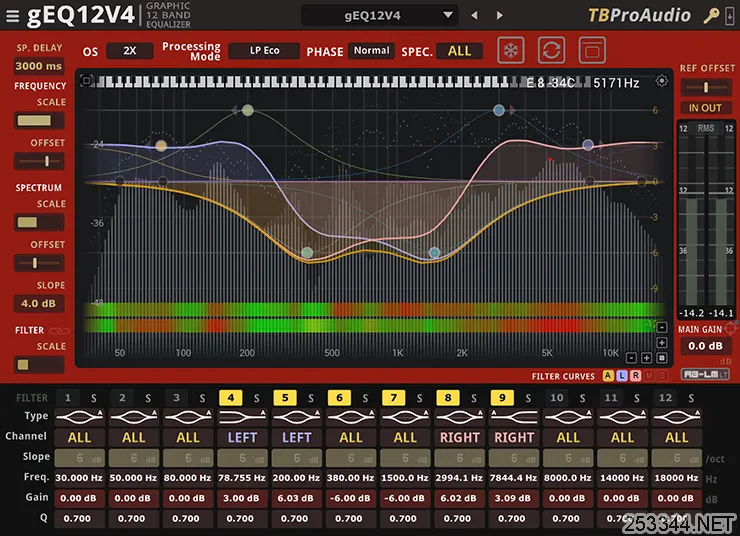Click the TBProAudio logo
The height and width of the screenshot is (536, 740).
click(639, 16)
